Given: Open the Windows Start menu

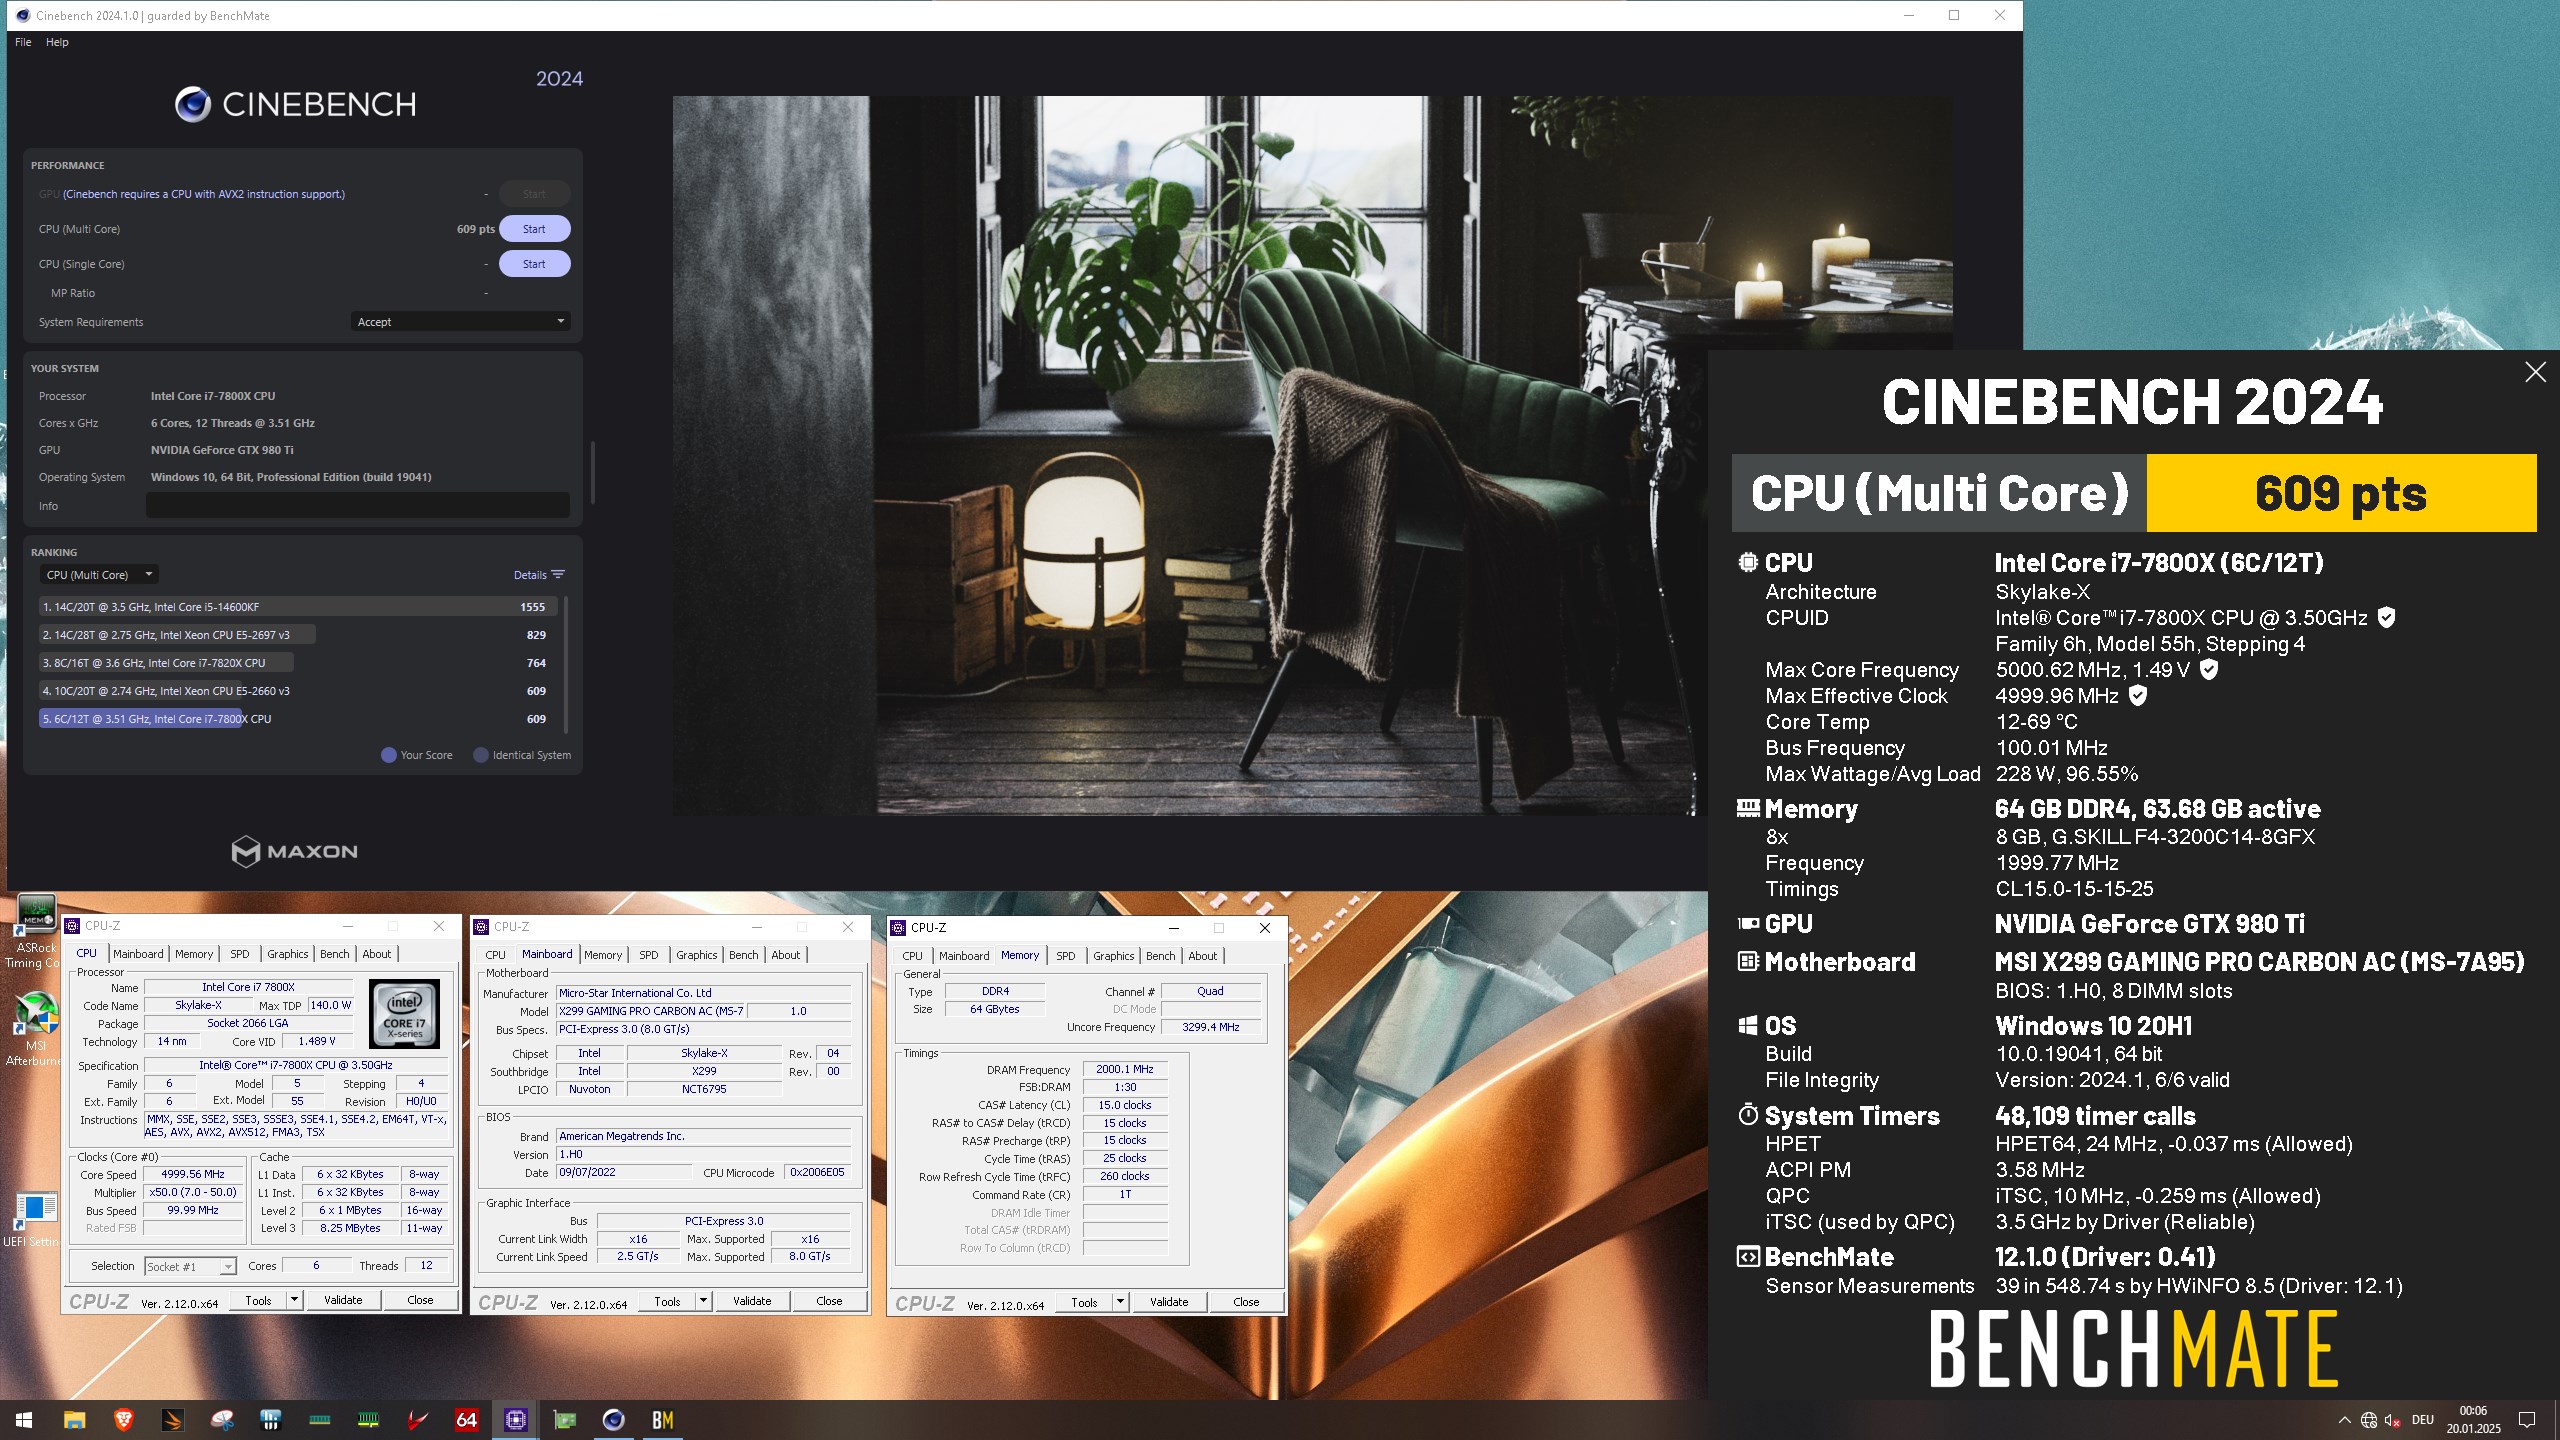Looking at the screenshot, I should click(x=24, y=1420).
